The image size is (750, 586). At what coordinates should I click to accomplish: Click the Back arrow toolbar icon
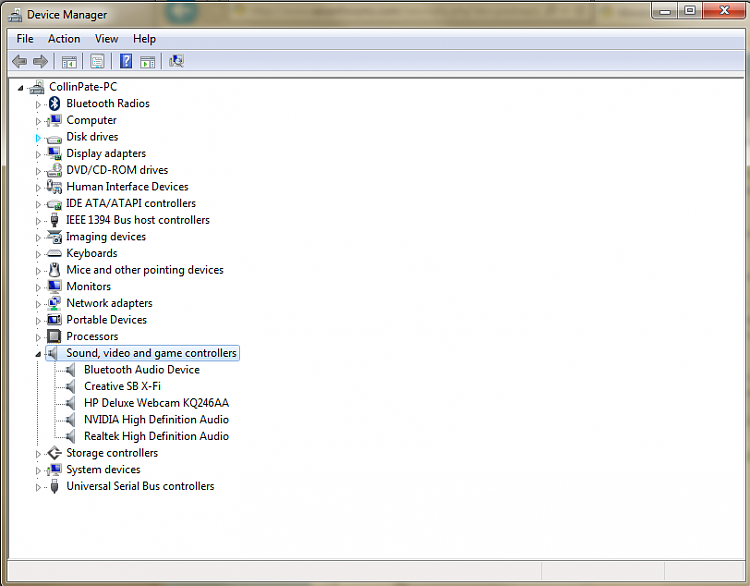pyautogui.click(x=19, y=61)
